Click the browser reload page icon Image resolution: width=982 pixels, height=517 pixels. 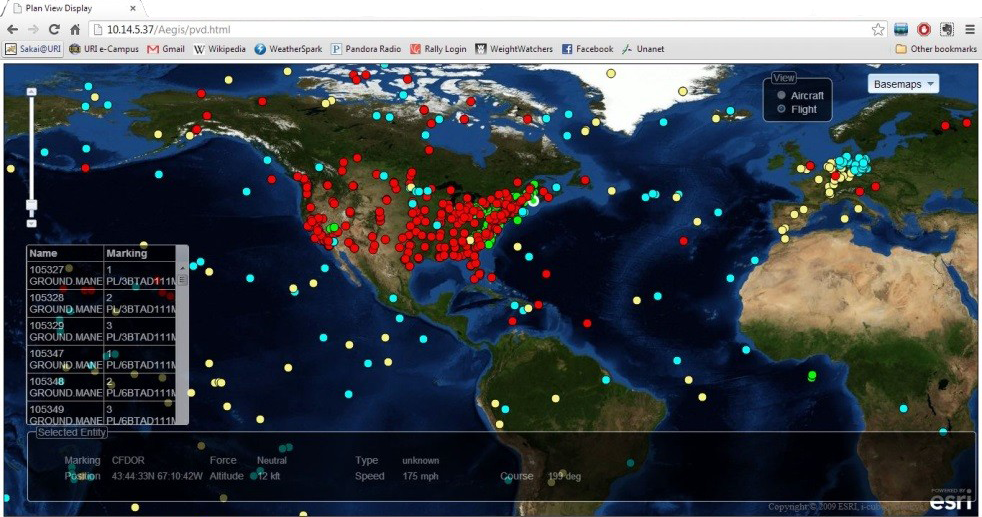(54, 30)
